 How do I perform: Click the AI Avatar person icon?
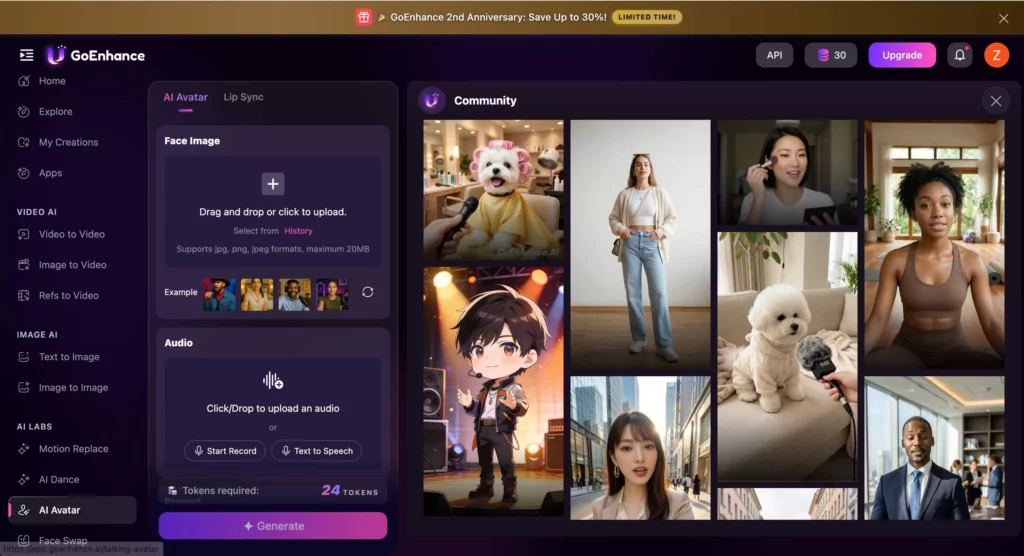[x=24, y=510]
